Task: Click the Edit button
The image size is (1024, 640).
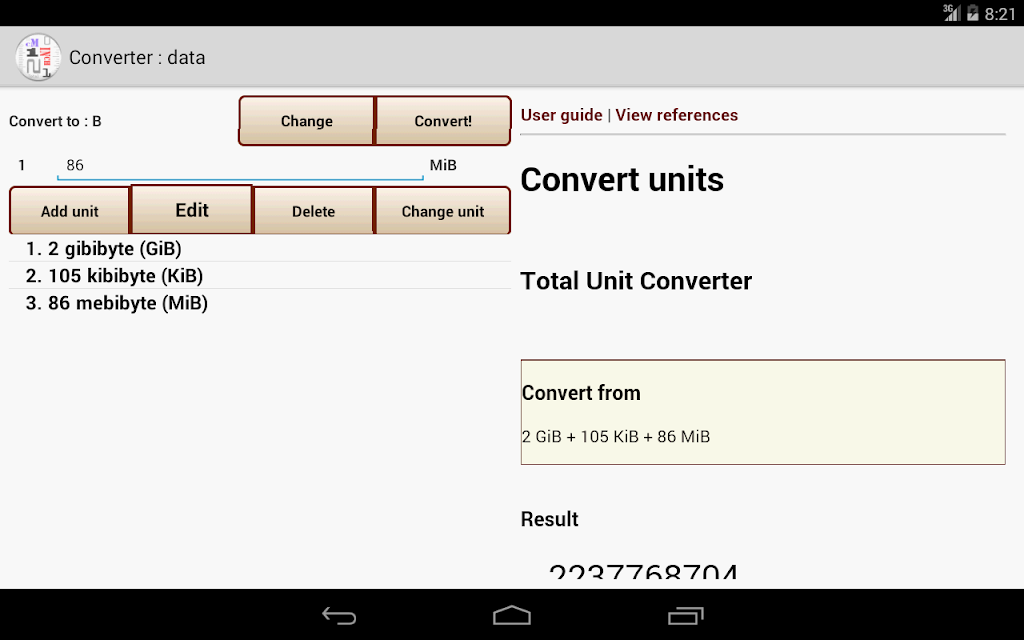Action: tap(192, 210)
